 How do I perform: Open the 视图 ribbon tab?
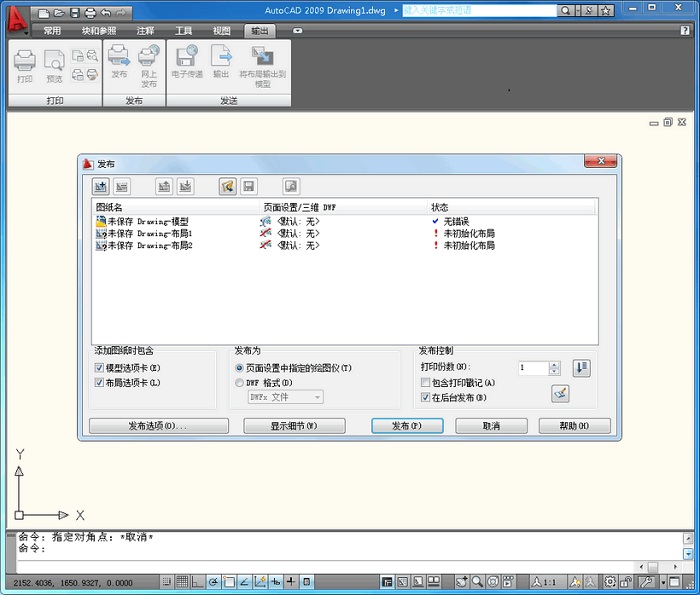(x=221, y=31)
